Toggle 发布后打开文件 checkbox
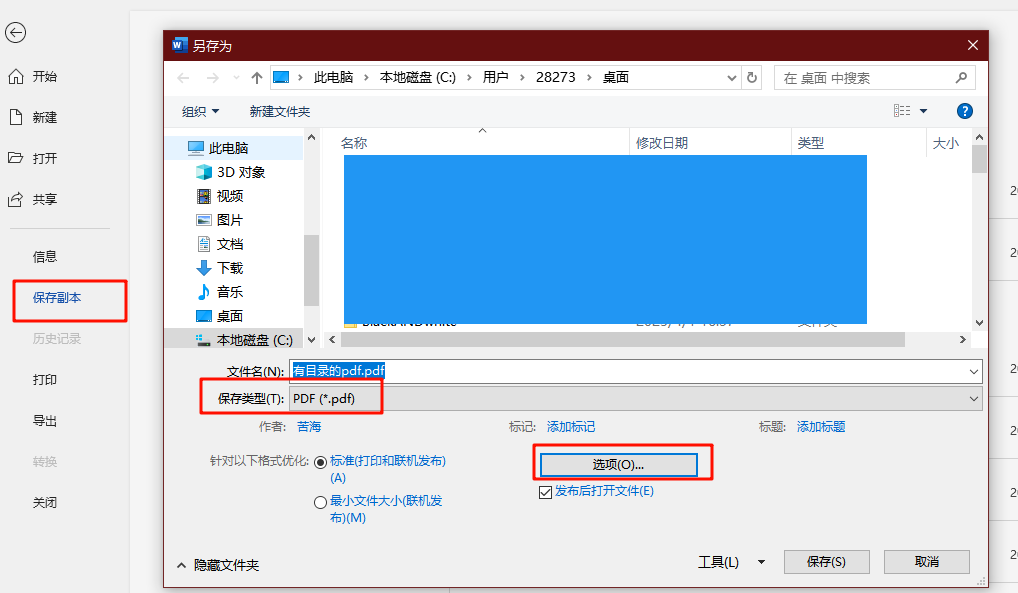 tap(545, 492)
